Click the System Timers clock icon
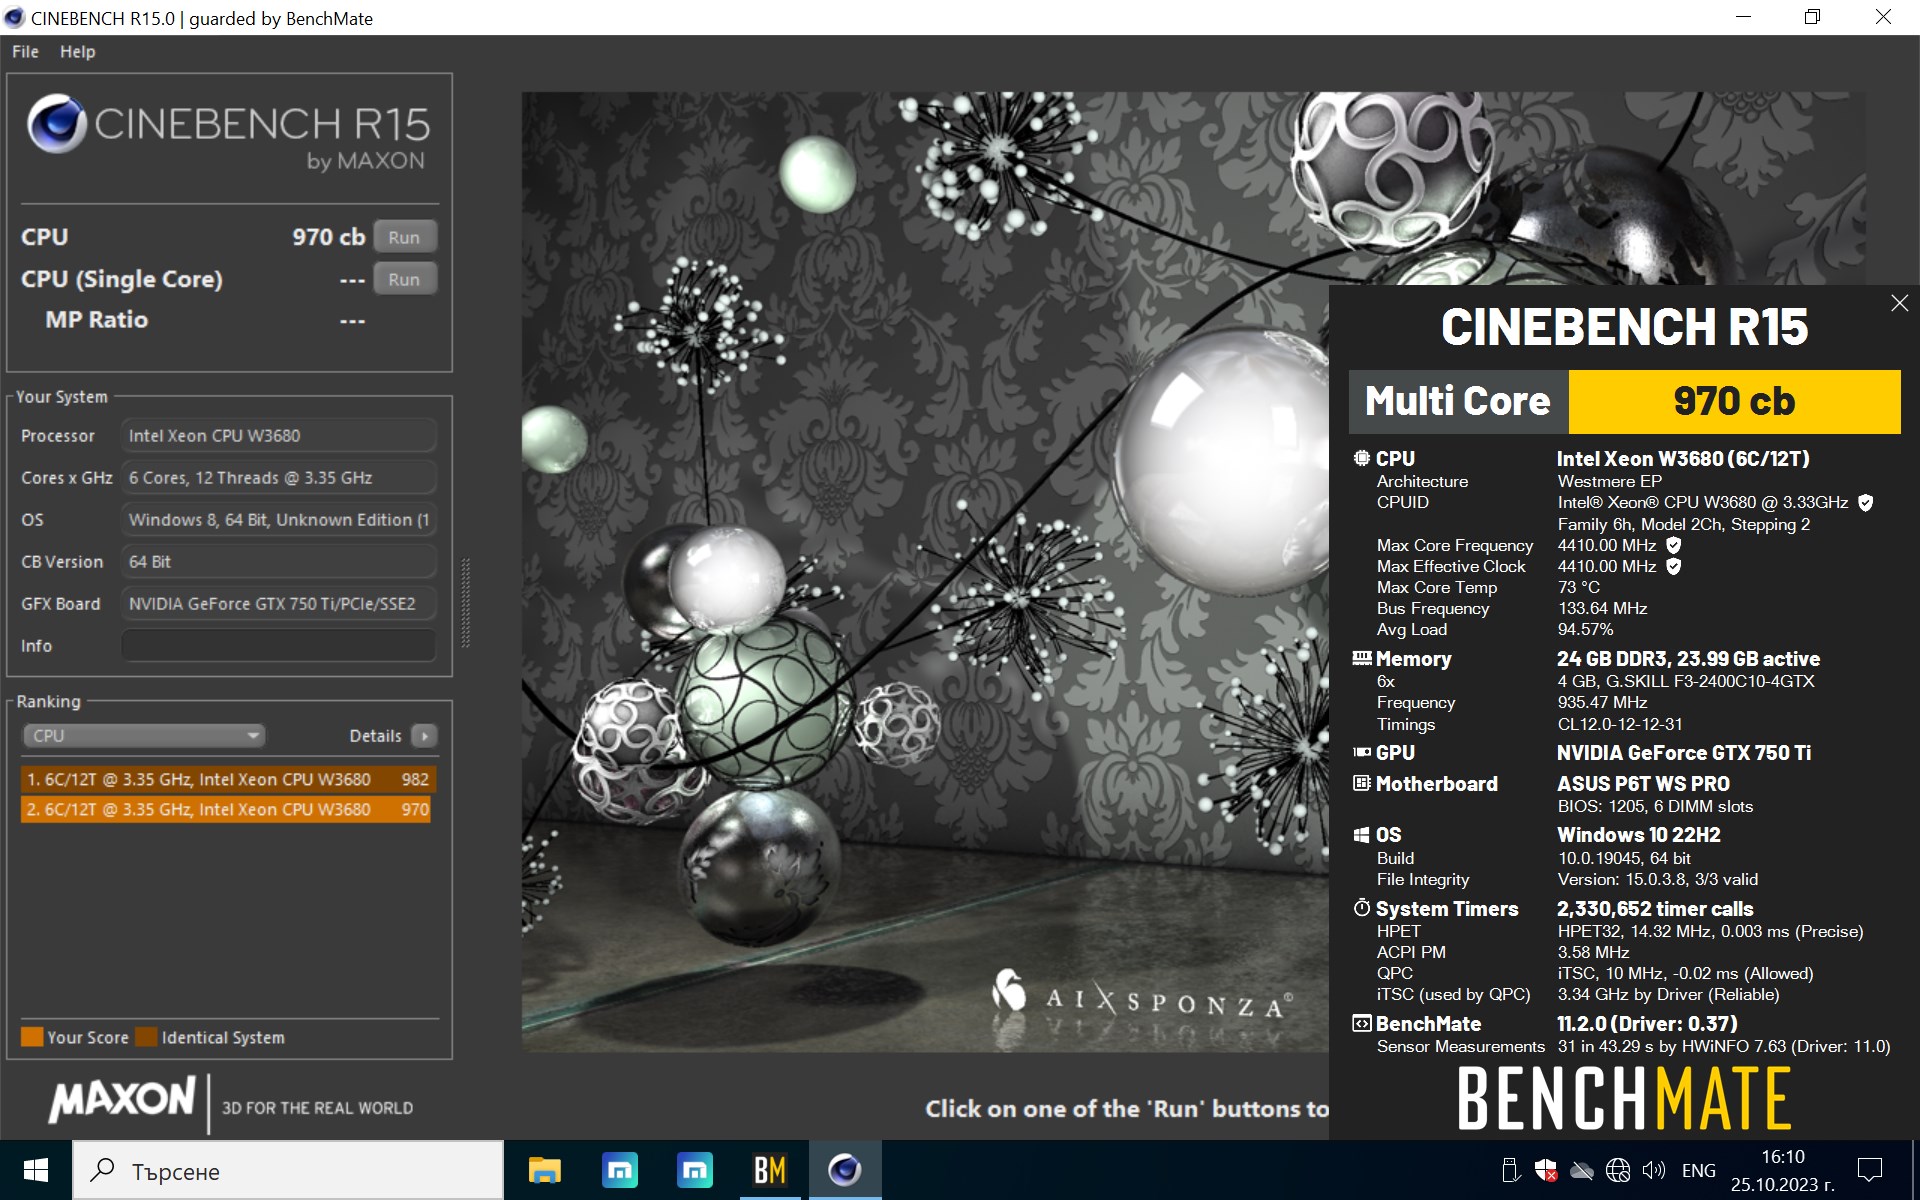 tap(1362, 908)
